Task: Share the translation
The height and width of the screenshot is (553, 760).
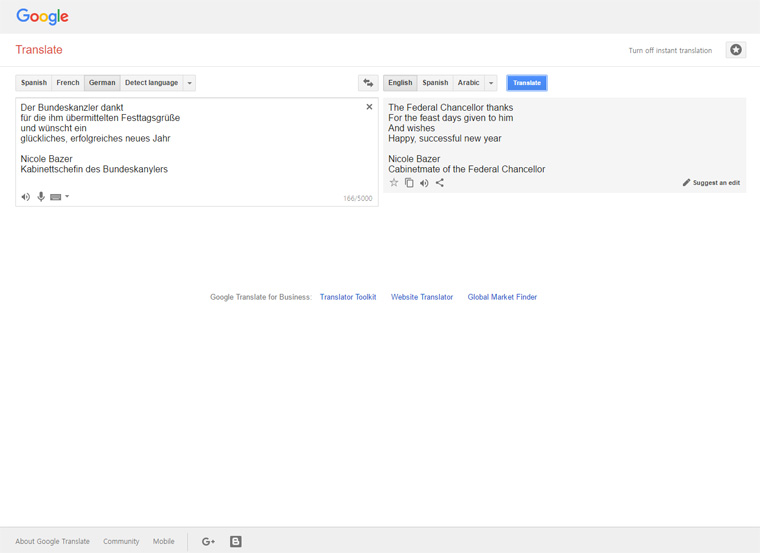Action: 440,183
